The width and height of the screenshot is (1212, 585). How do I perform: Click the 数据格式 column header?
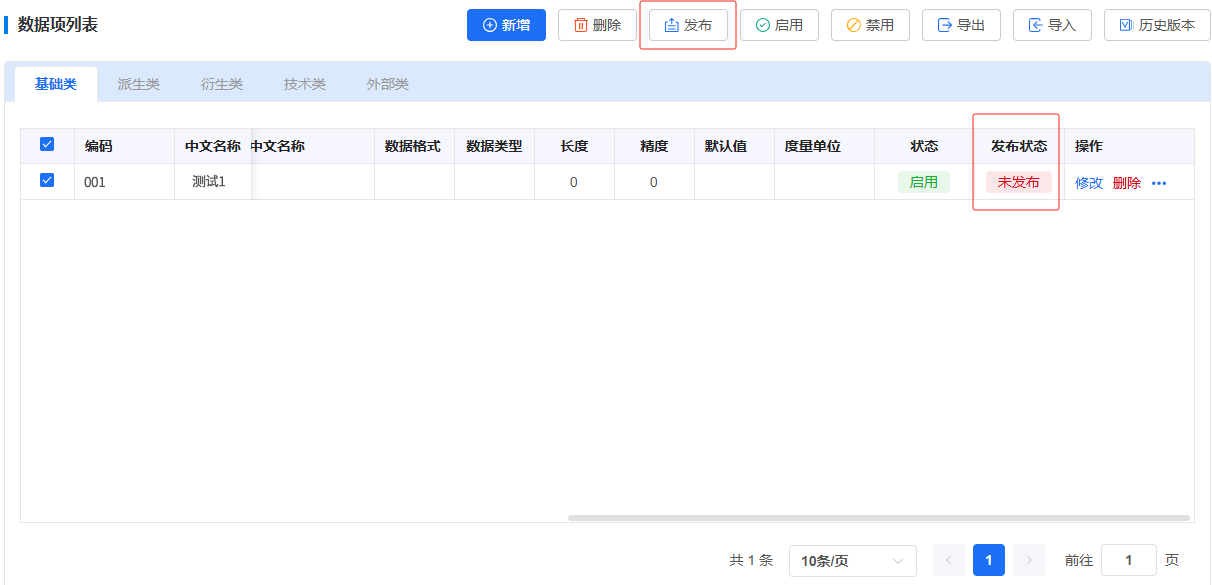coord(413,146)
